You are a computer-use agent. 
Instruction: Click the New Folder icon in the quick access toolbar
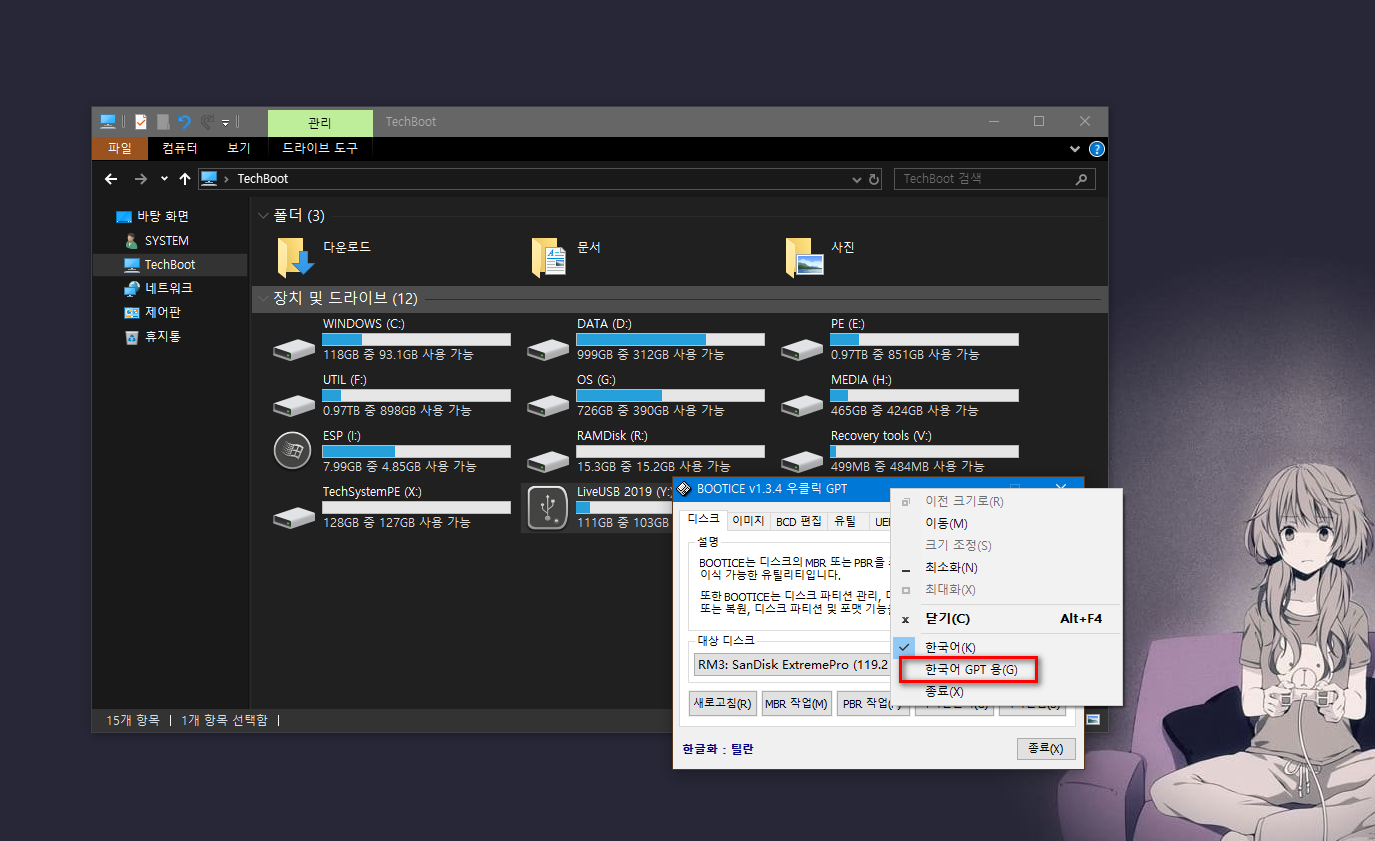[163, 122]
